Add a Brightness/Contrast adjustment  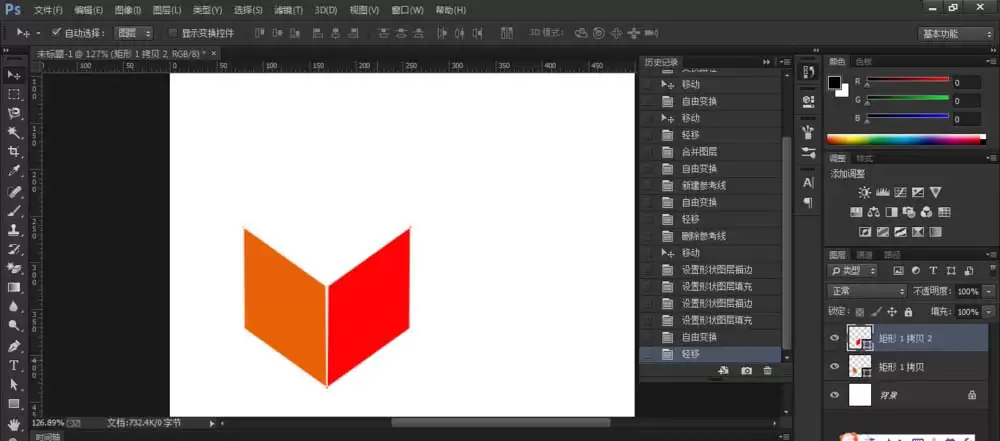pyautogui.click(x=864, y=192)
